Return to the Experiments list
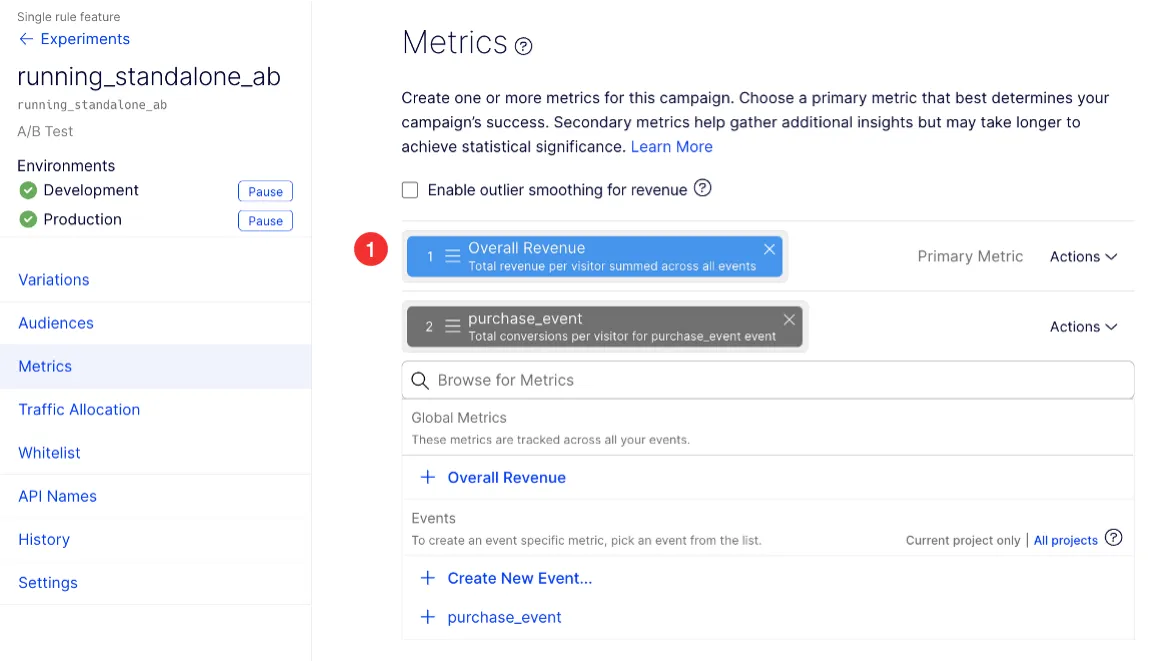The height and width of the screenshot is (661, 1159). (x=85, y=39)
